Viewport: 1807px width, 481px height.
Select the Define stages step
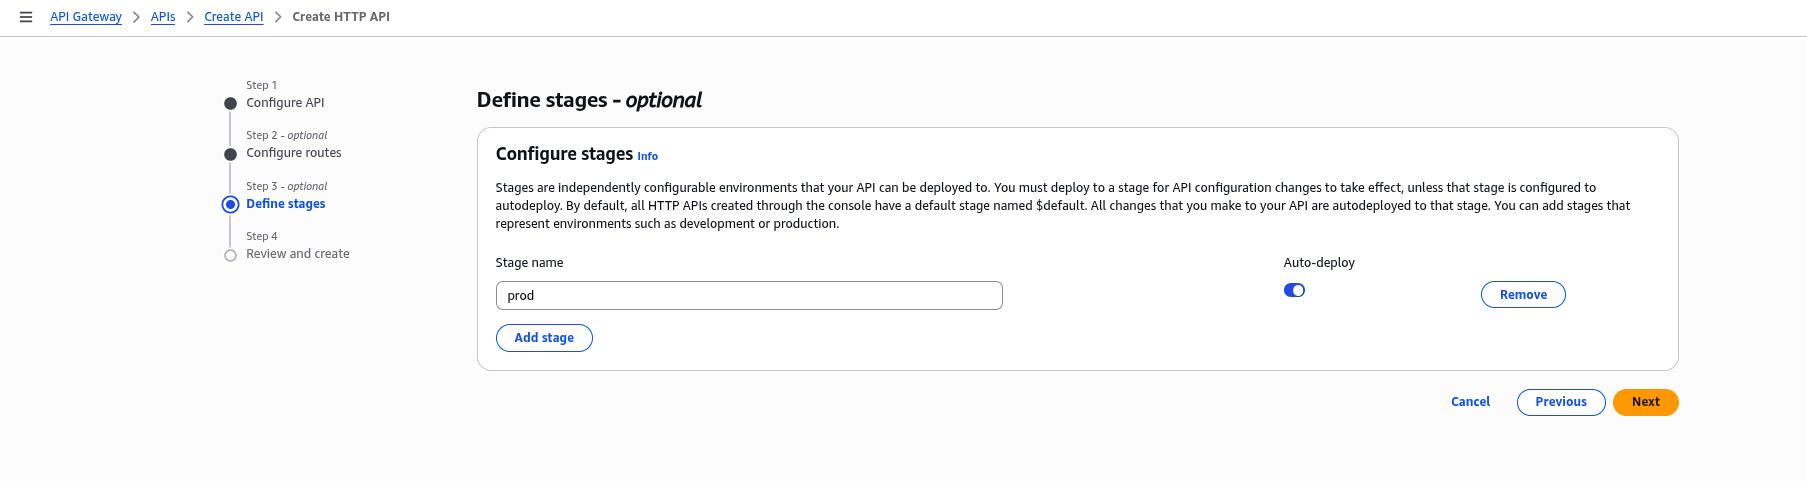(x=286, y=204)
